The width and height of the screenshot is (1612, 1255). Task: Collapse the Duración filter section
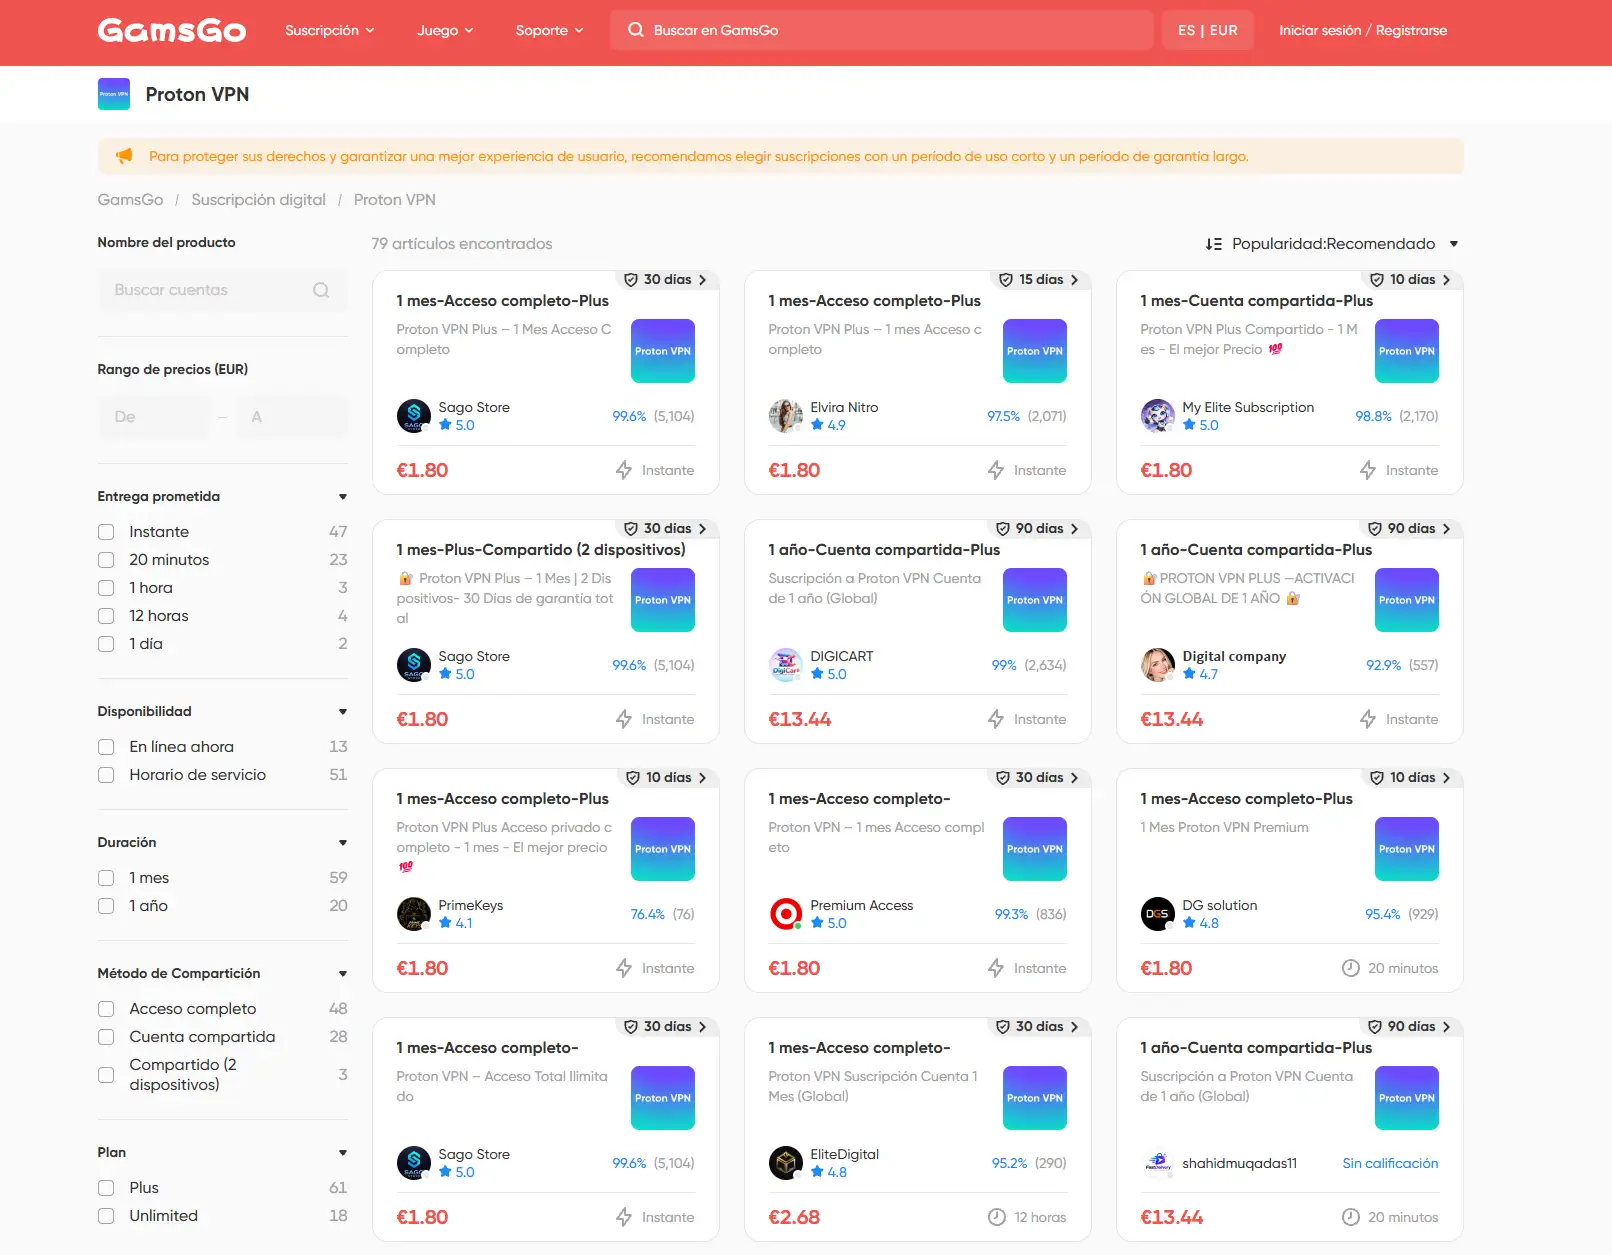343,843
